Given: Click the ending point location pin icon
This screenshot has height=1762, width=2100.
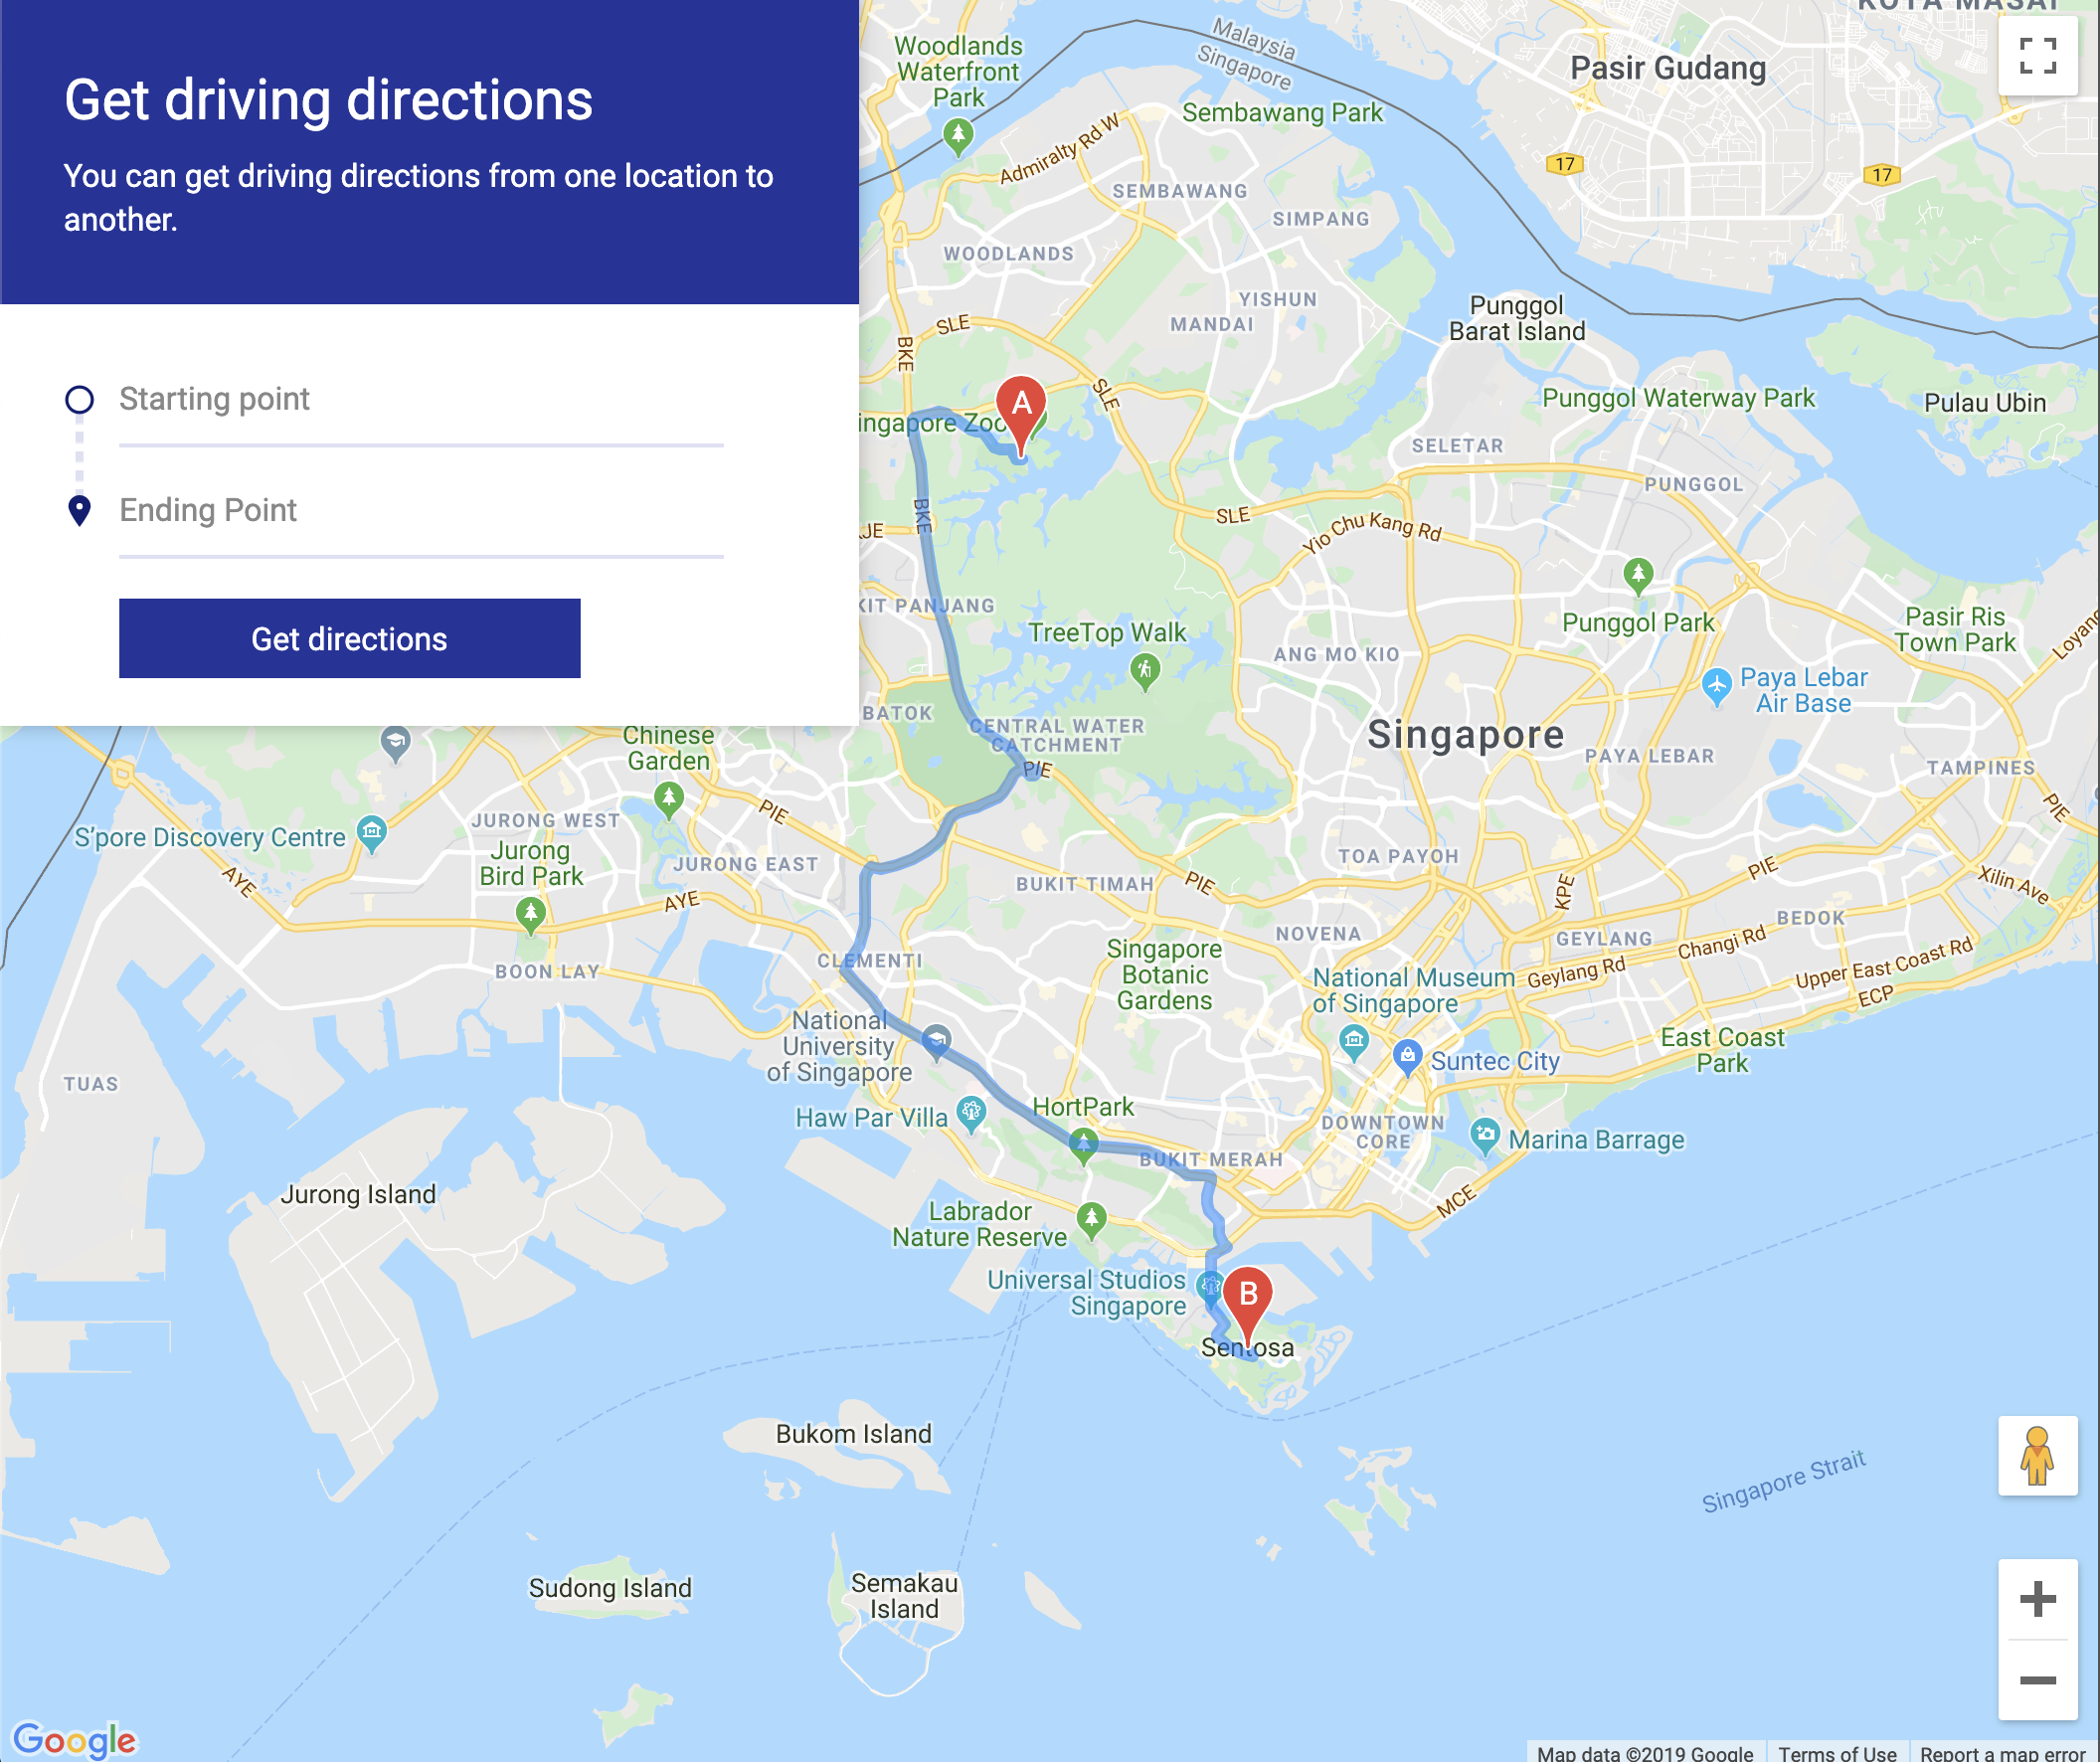Looking at the screenshot, I should click(x=79, y=509).
